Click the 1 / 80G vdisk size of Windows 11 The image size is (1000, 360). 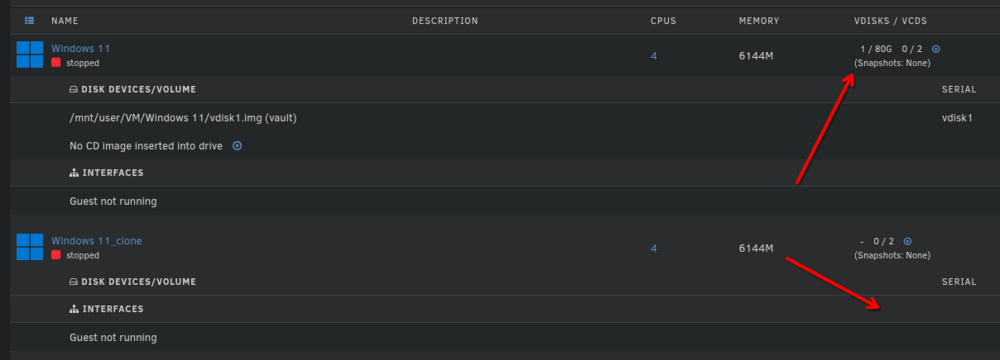876,49
